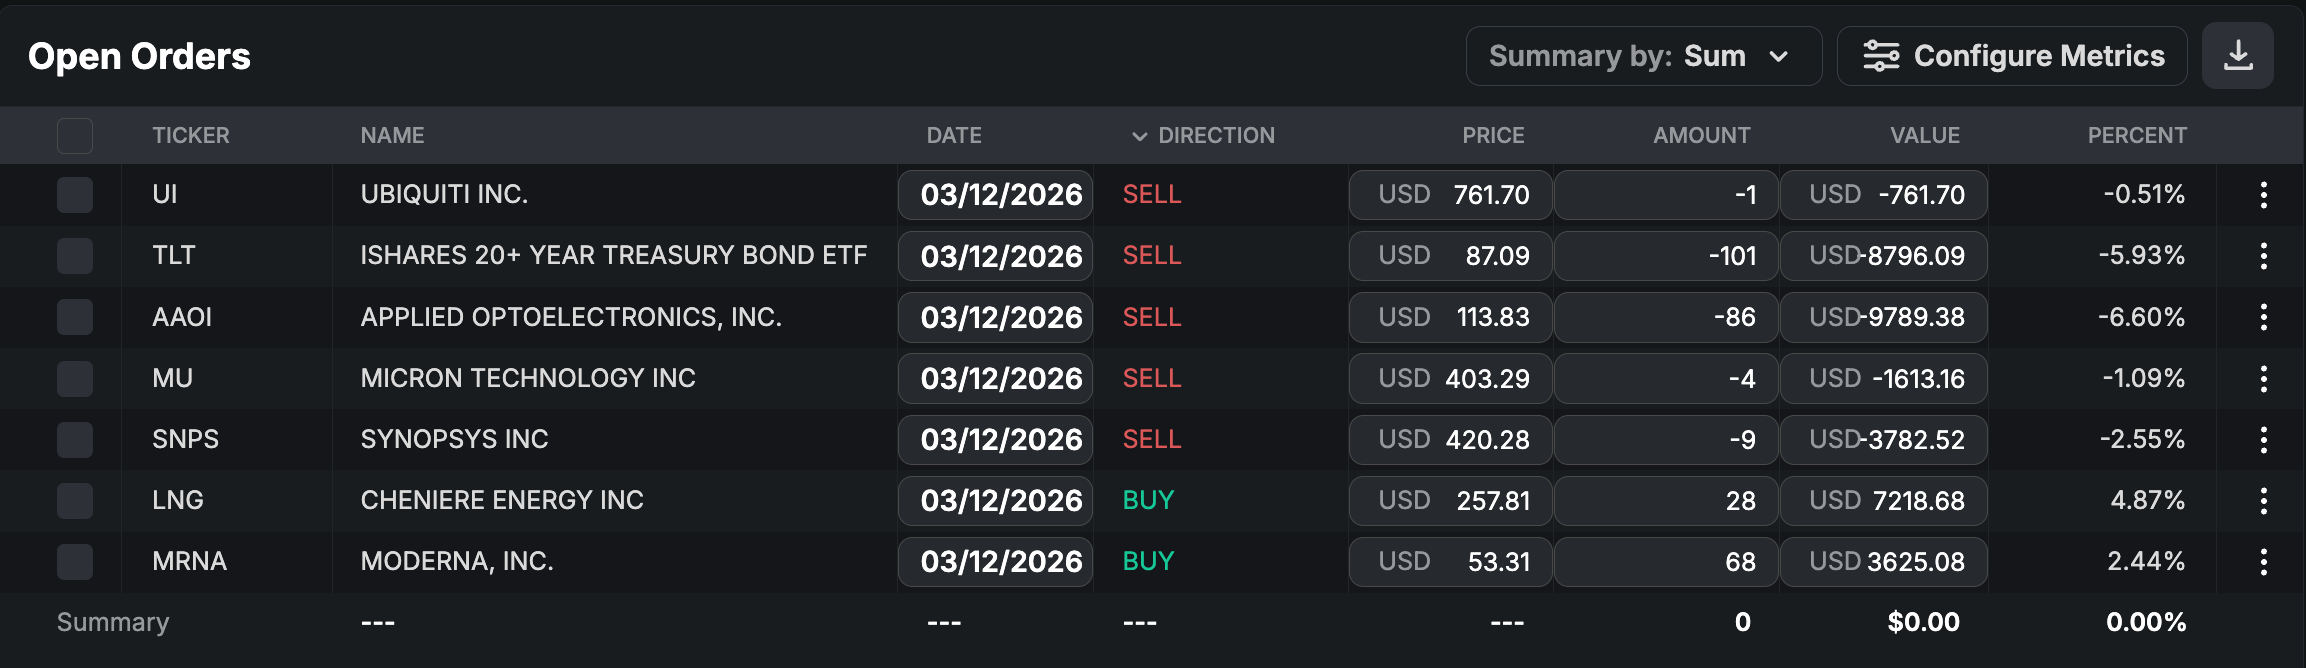Edit the amount field for Synopsys order
This screenshot has height=668, width=2306.
pos(1665,439)
